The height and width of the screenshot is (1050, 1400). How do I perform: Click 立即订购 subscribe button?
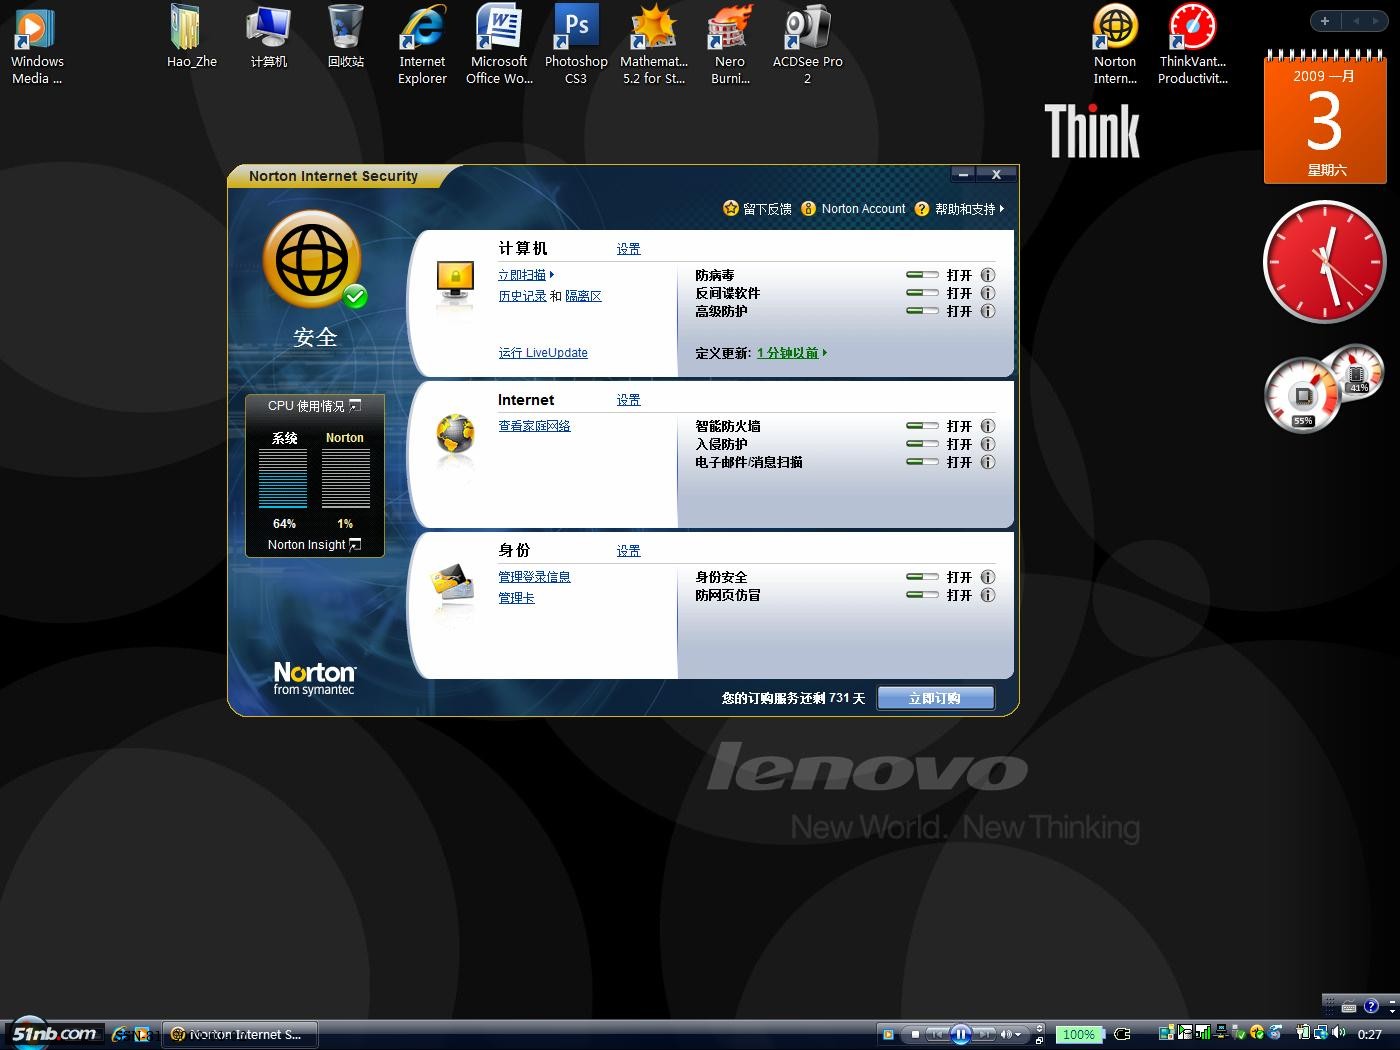click(x=935, y=698)
